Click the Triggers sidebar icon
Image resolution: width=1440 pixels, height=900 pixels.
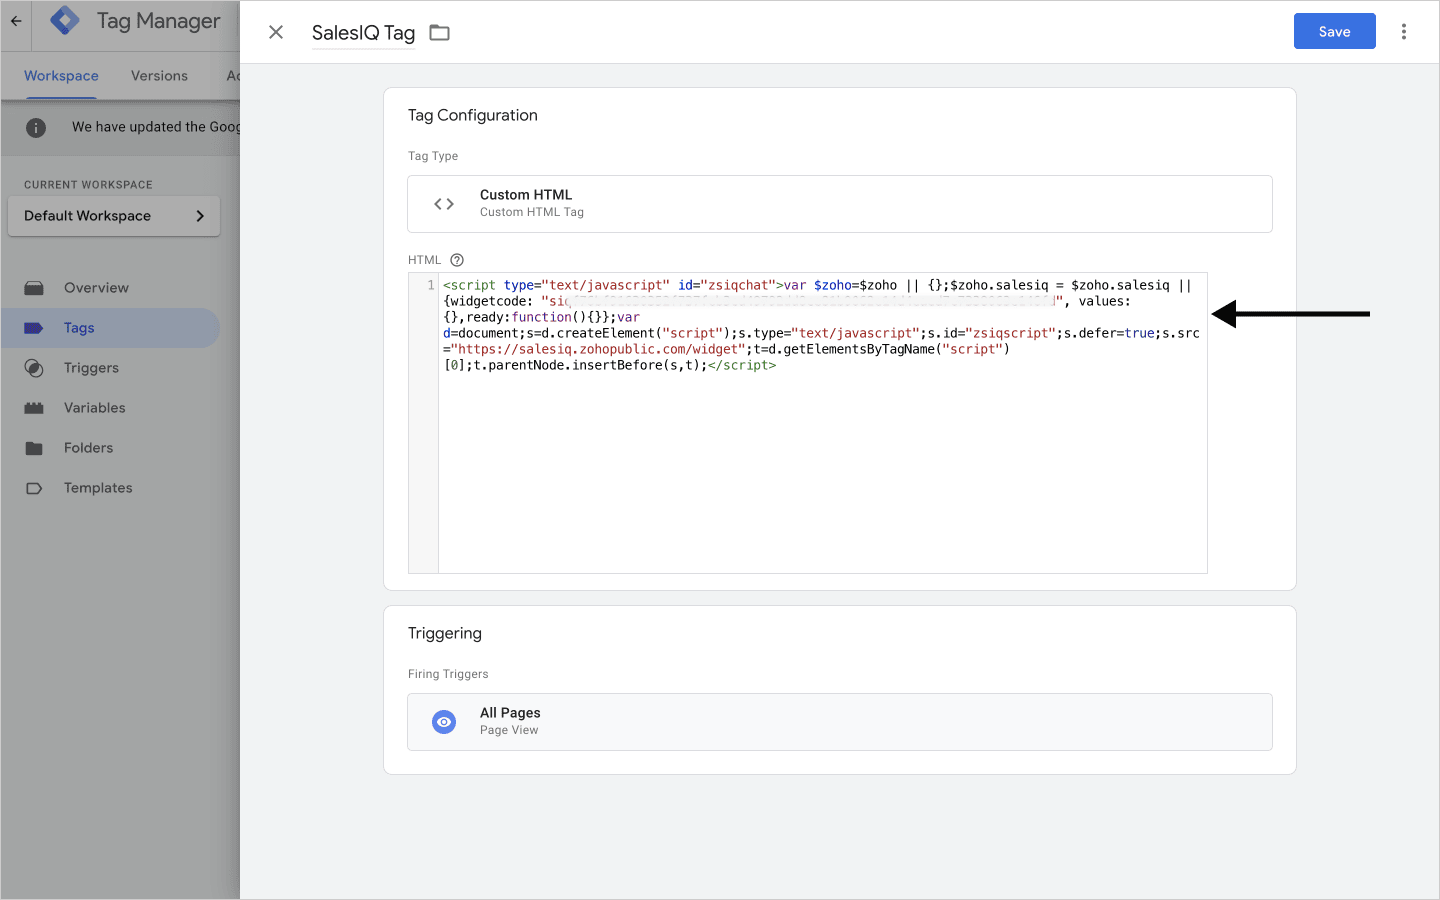point(34,368)
